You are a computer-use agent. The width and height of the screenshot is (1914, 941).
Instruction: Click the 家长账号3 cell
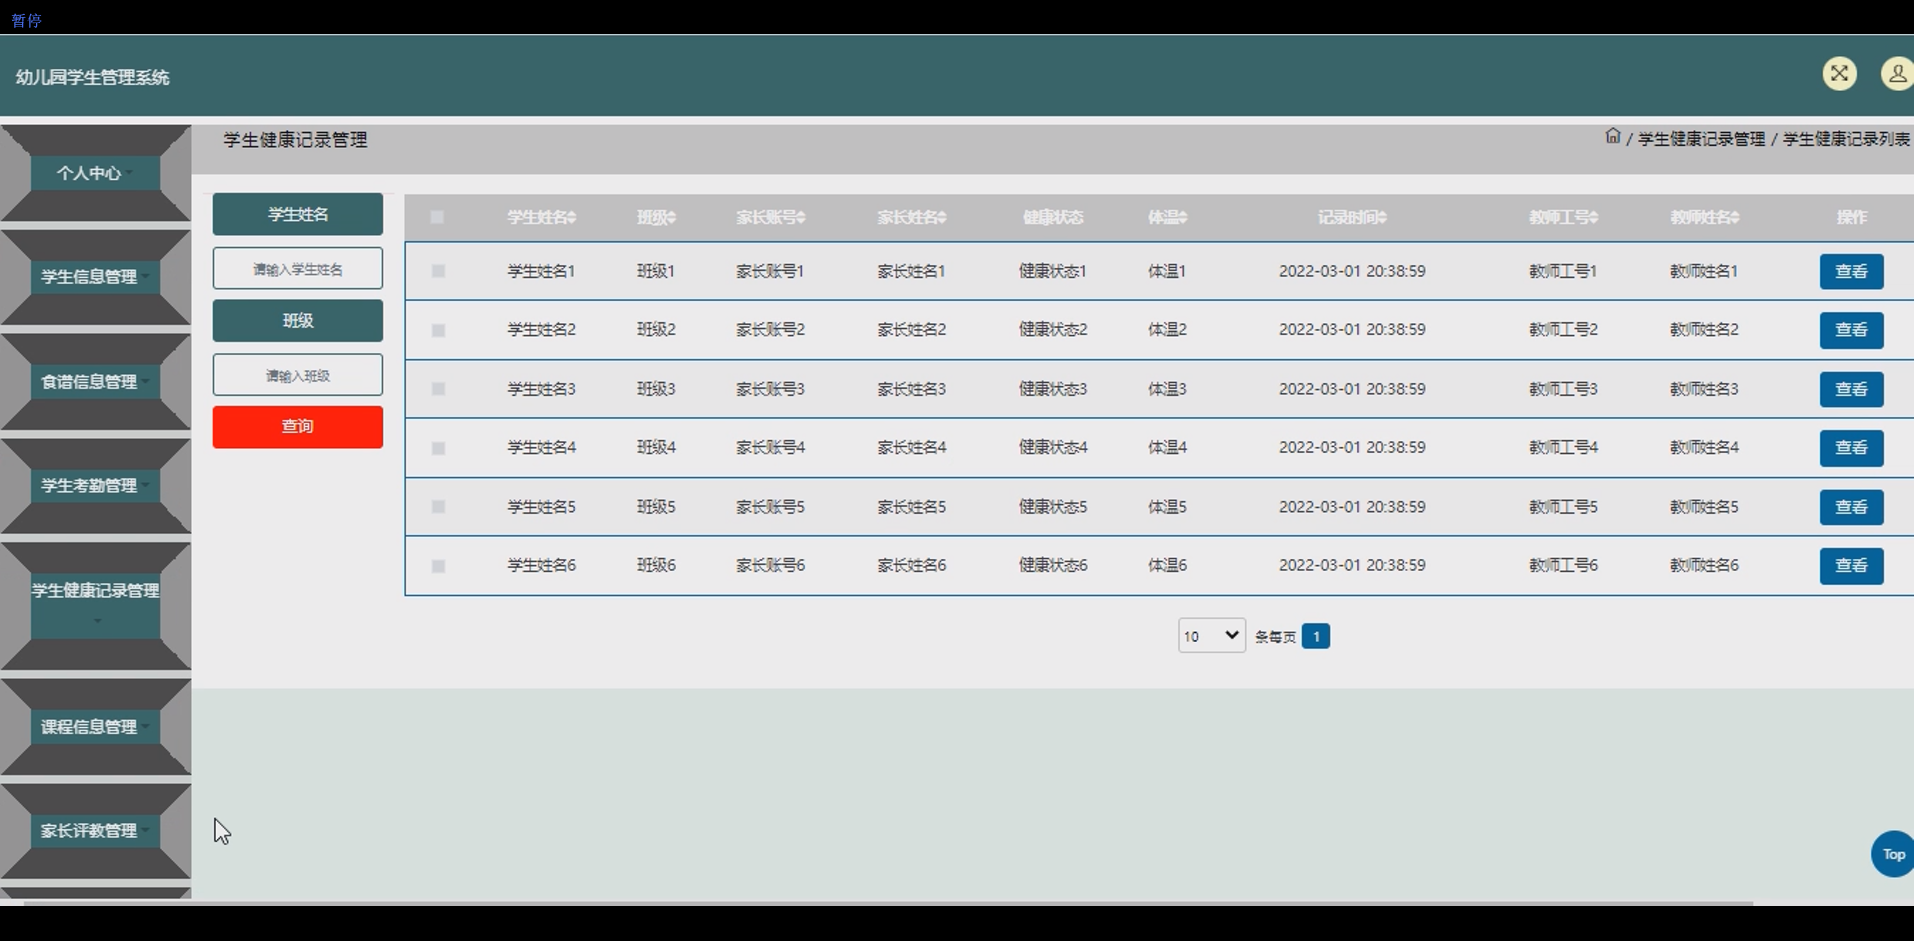770,389
